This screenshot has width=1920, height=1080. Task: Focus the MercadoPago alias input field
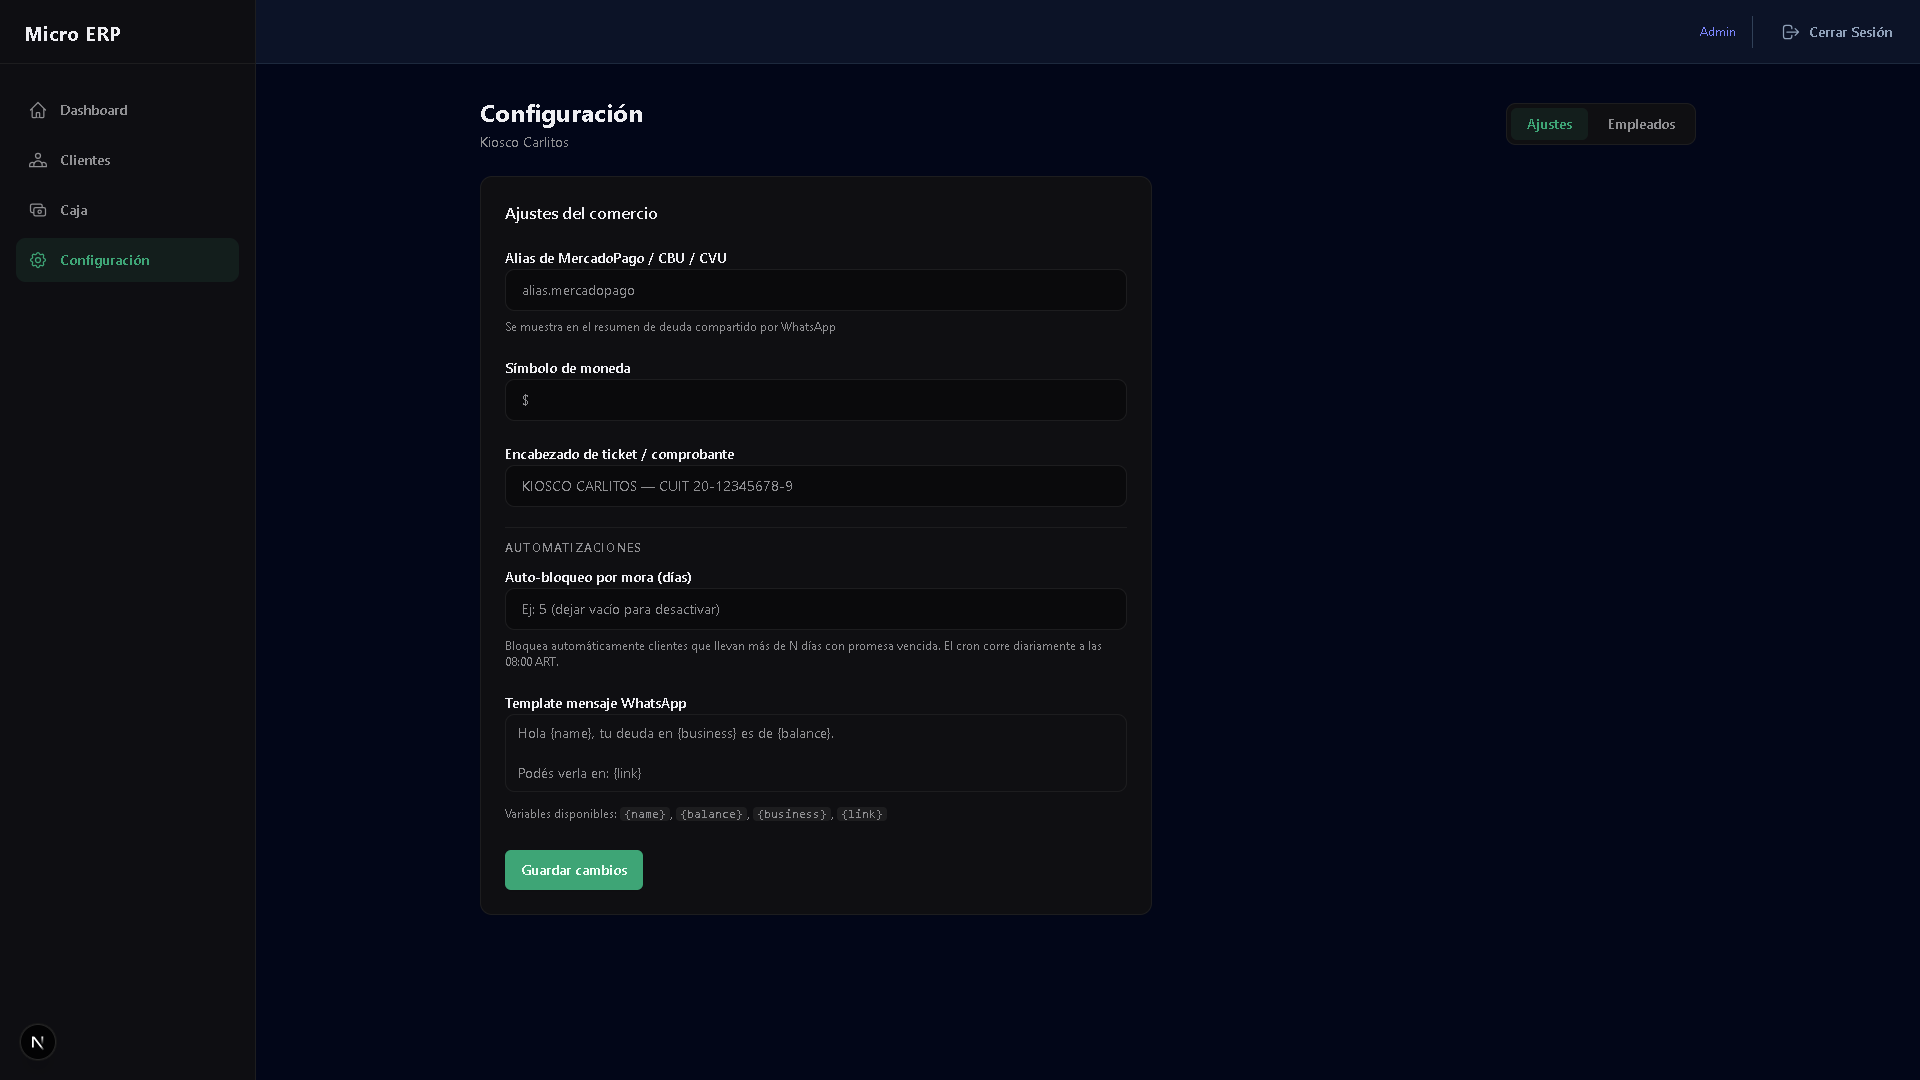pos(815,290)
